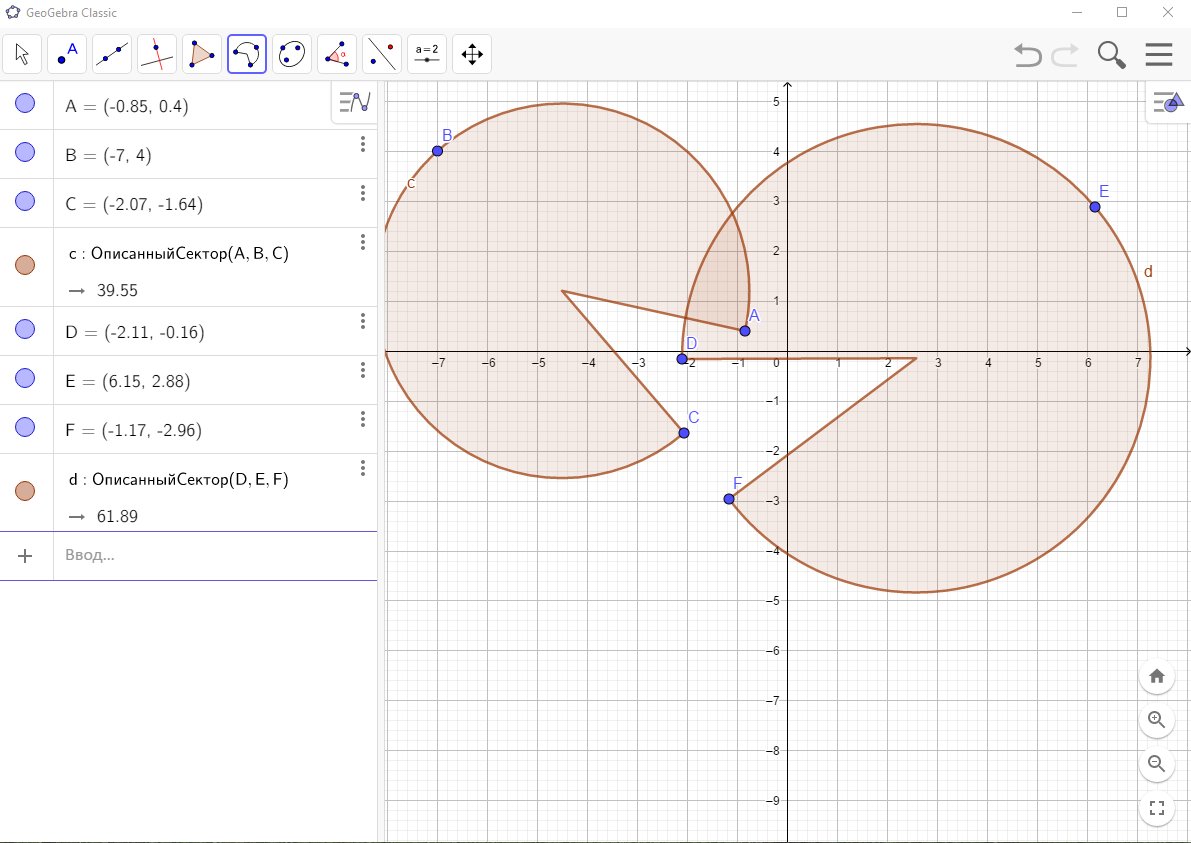Select the Perpendicular Line tool
The height and width of the screenshot is (843, 1191).
[x=157, y=54]
